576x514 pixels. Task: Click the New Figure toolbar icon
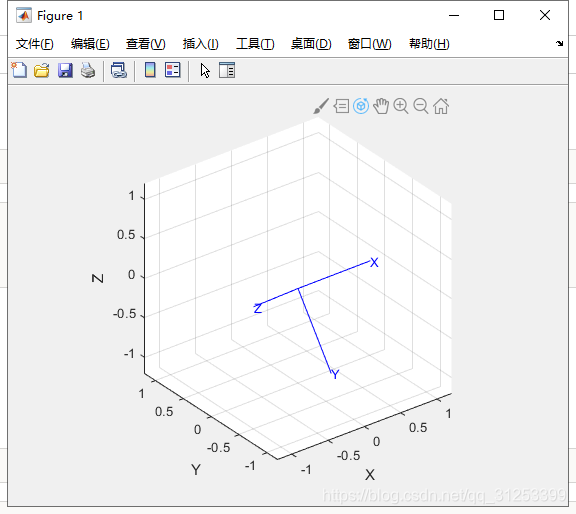pyautogui.click(x=19, y=70)
